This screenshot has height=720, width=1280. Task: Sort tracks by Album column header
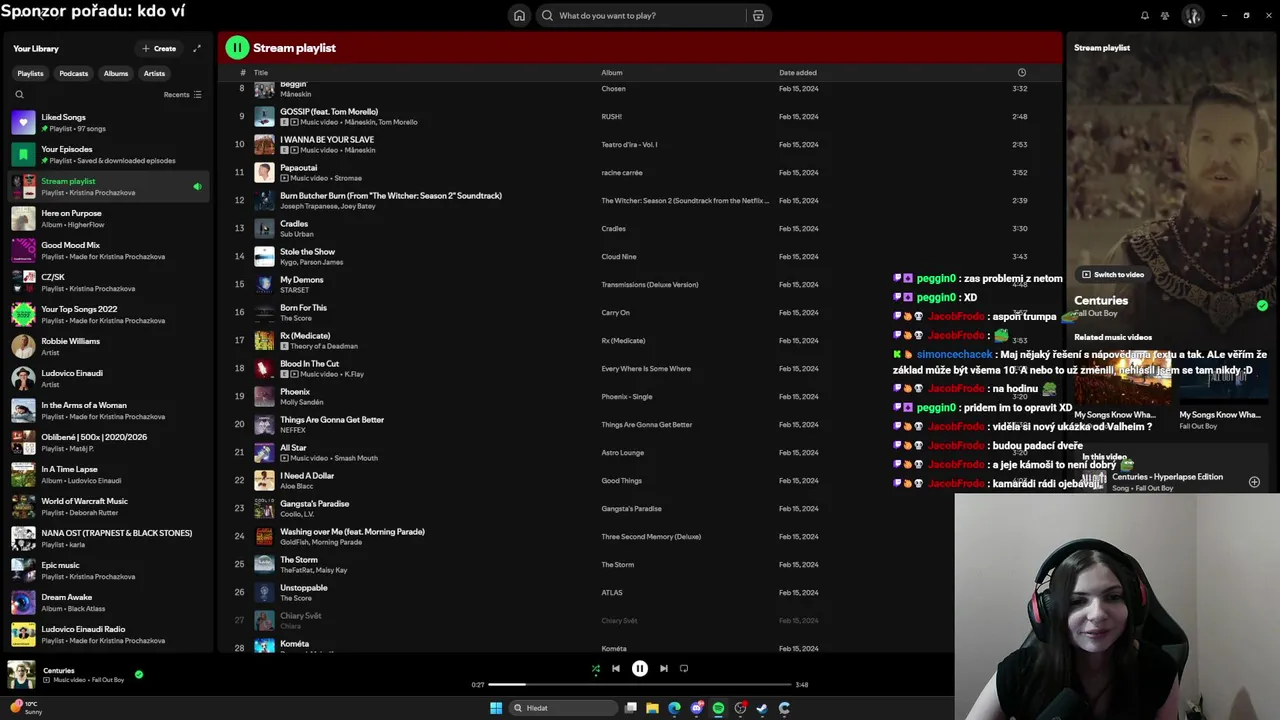pyautogui.click(x=612, y=72)
